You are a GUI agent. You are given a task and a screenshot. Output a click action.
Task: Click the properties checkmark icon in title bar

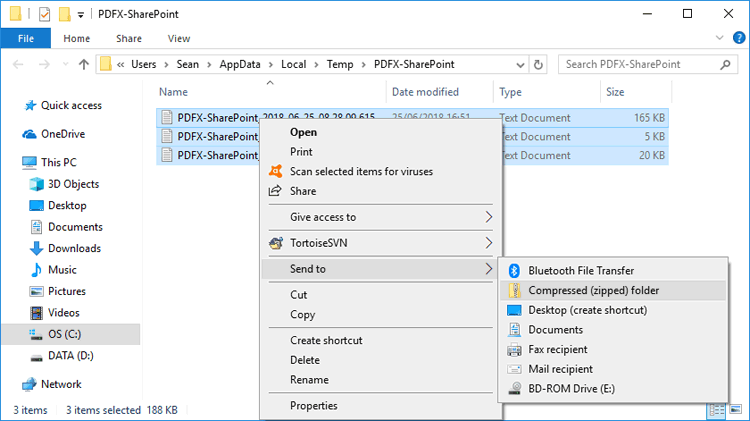coord(44,14)
